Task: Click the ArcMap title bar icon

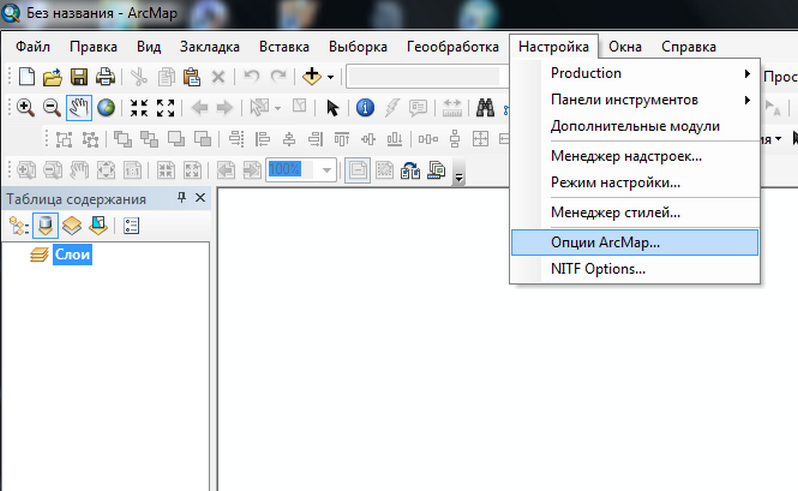Action: pyautogui.click(x=11, y=12)
